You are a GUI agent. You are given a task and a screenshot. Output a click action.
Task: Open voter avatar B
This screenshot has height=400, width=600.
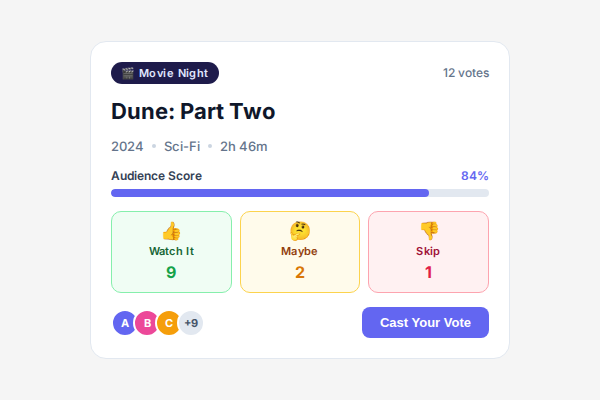146,323
